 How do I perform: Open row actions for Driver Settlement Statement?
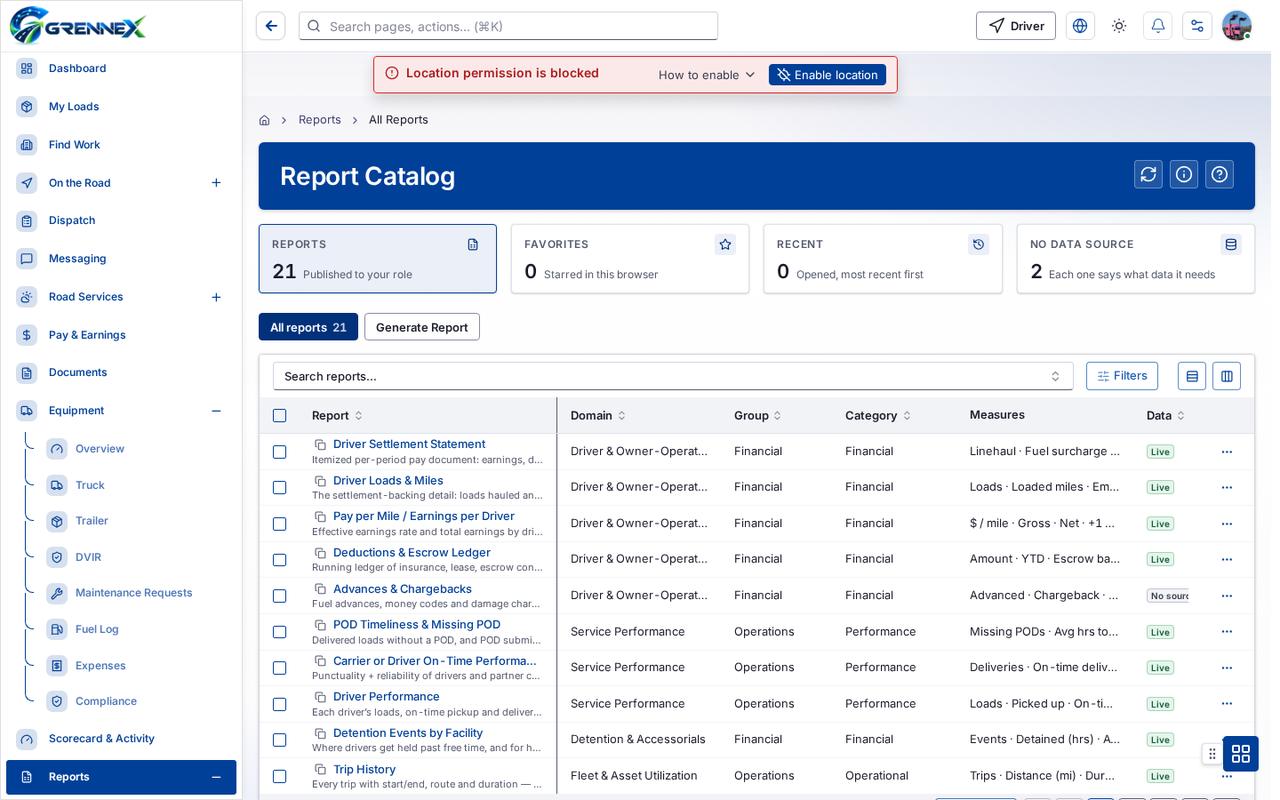[x=1227, y=452]
